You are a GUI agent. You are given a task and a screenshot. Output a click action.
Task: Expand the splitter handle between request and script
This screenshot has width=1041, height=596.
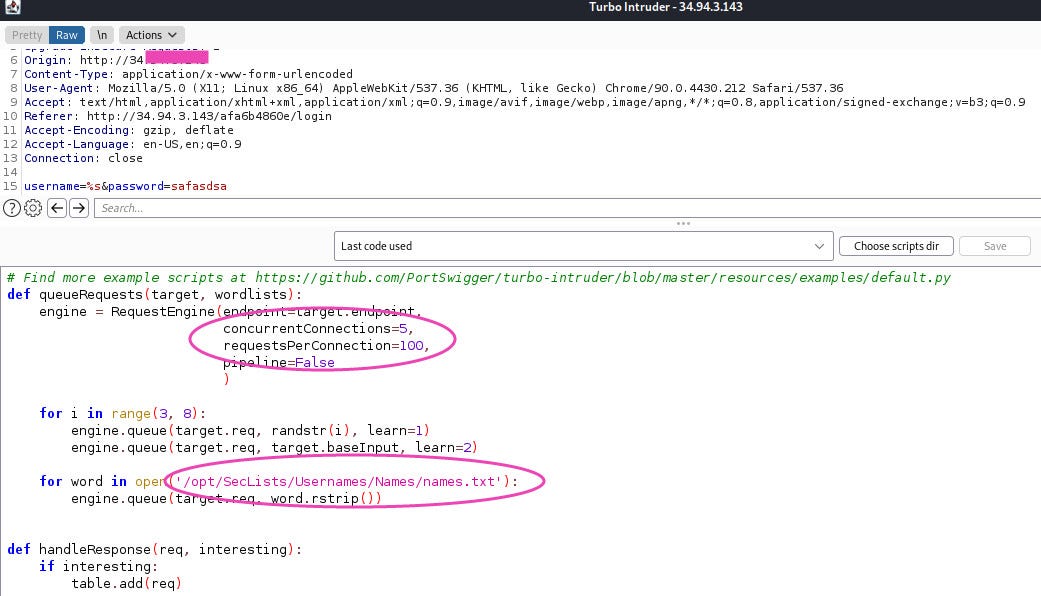point(683,224)
